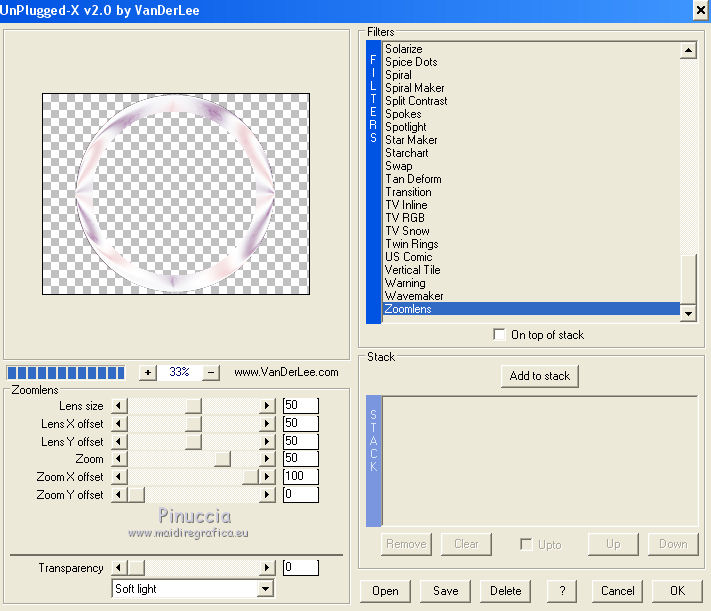Click the question mark help button
The image size is (711, 611).
[563, 591]
